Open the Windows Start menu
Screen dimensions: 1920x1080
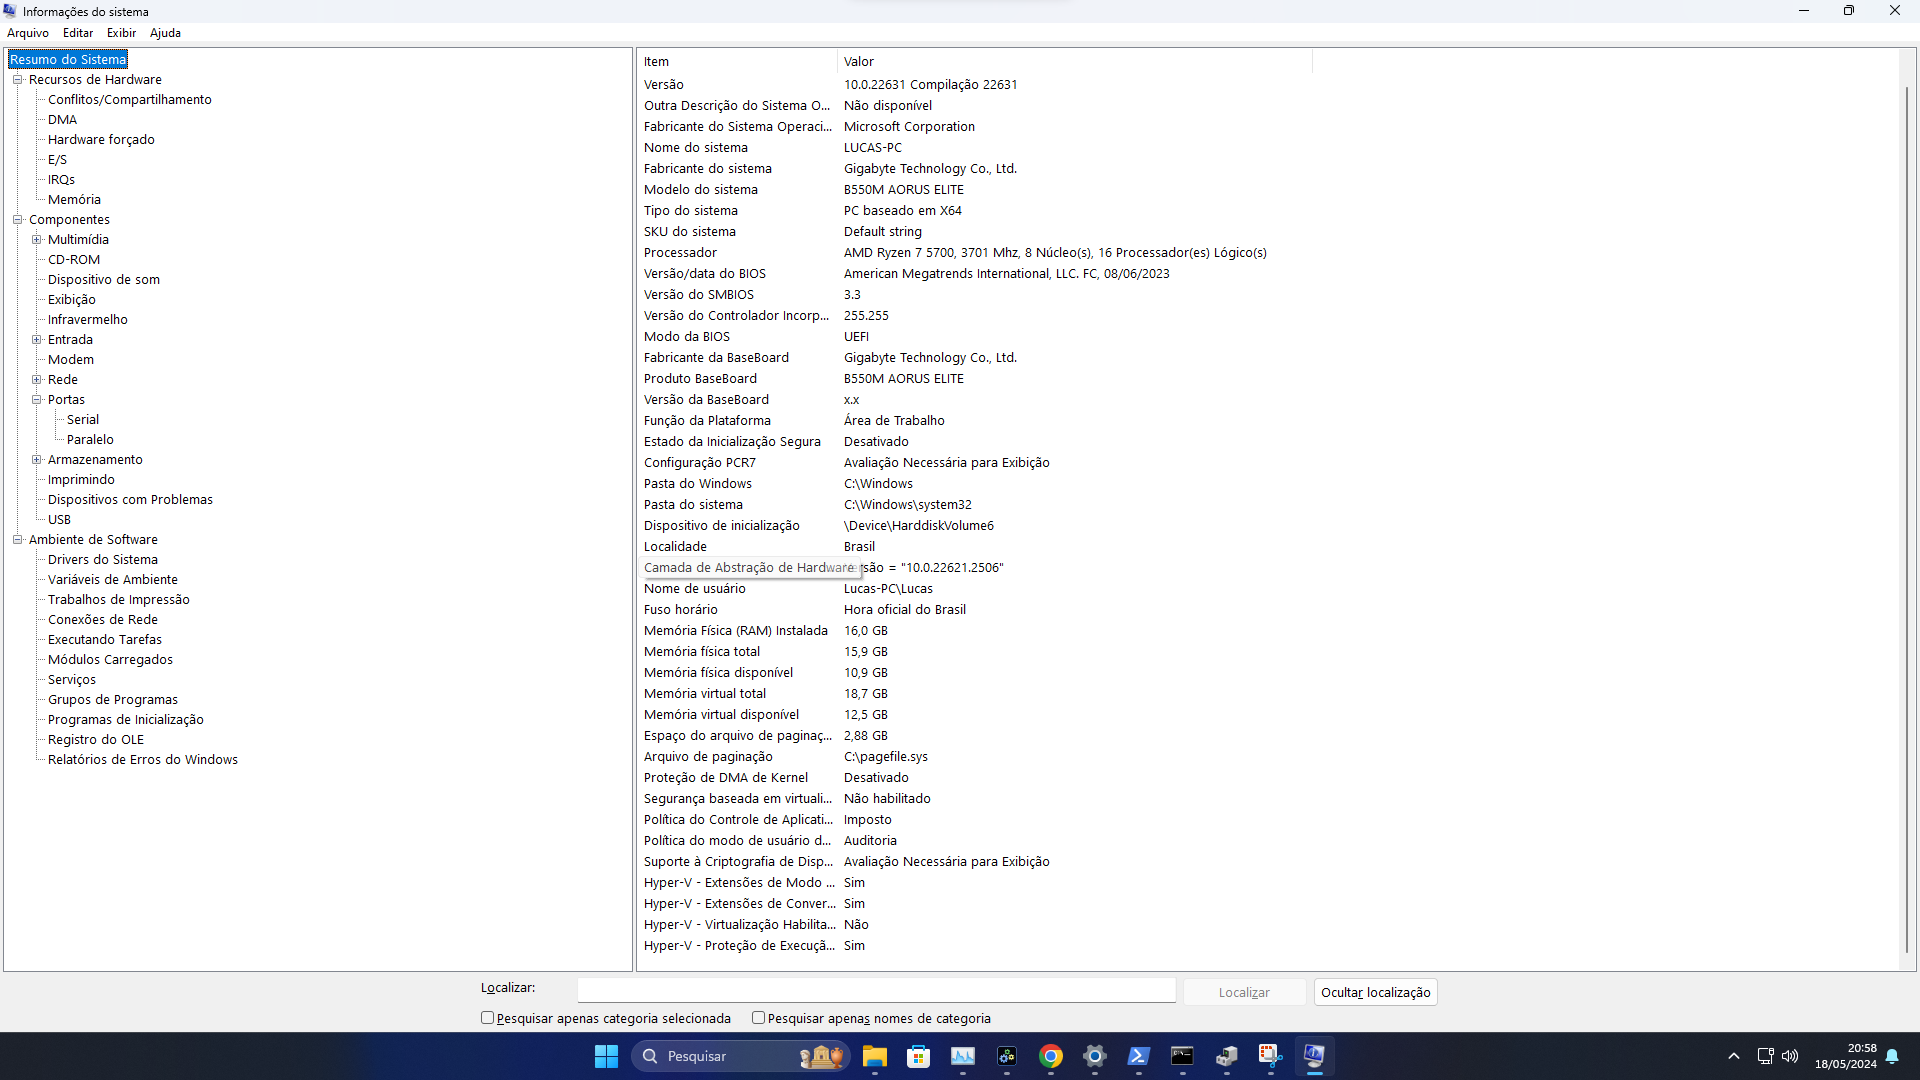click(x=606, y=1056)
